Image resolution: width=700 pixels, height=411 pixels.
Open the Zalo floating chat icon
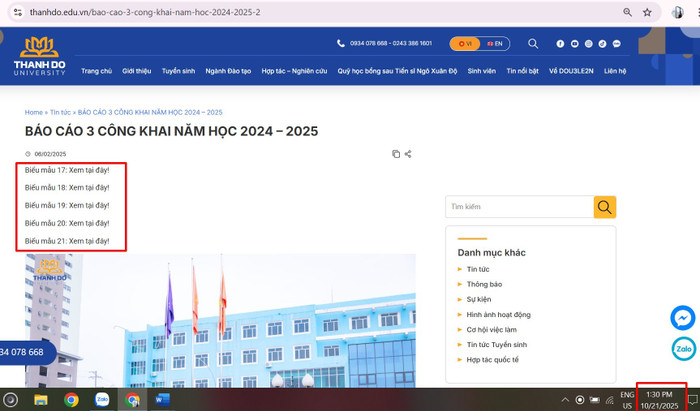(684, 349)
